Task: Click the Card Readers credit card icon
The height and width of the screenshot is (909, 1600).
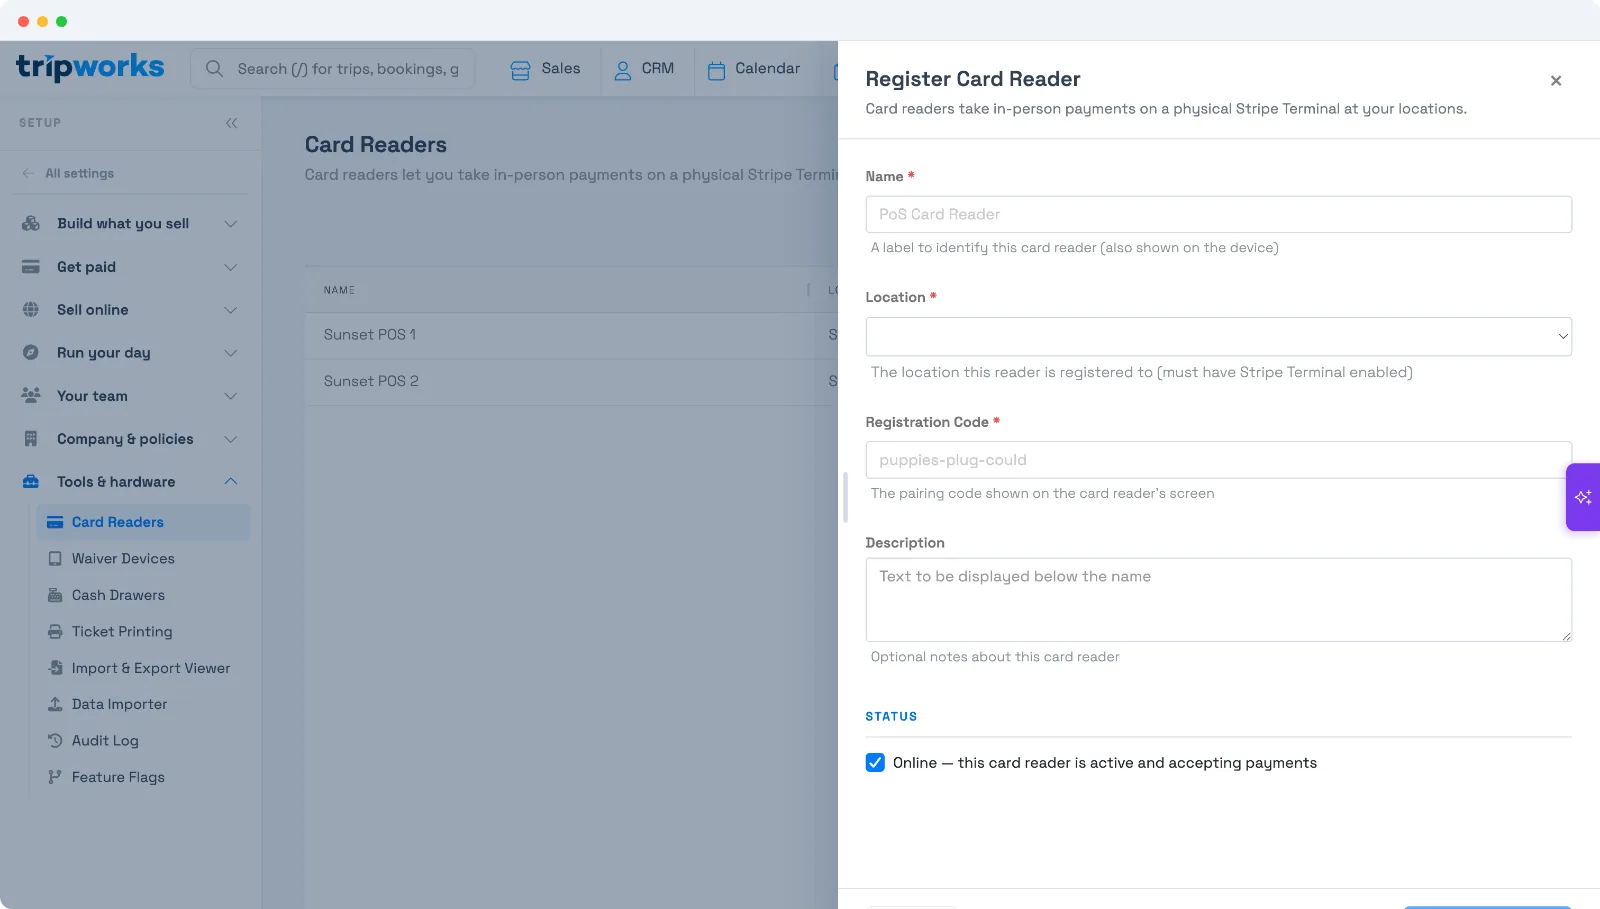Action: click(x=55, y=522)
